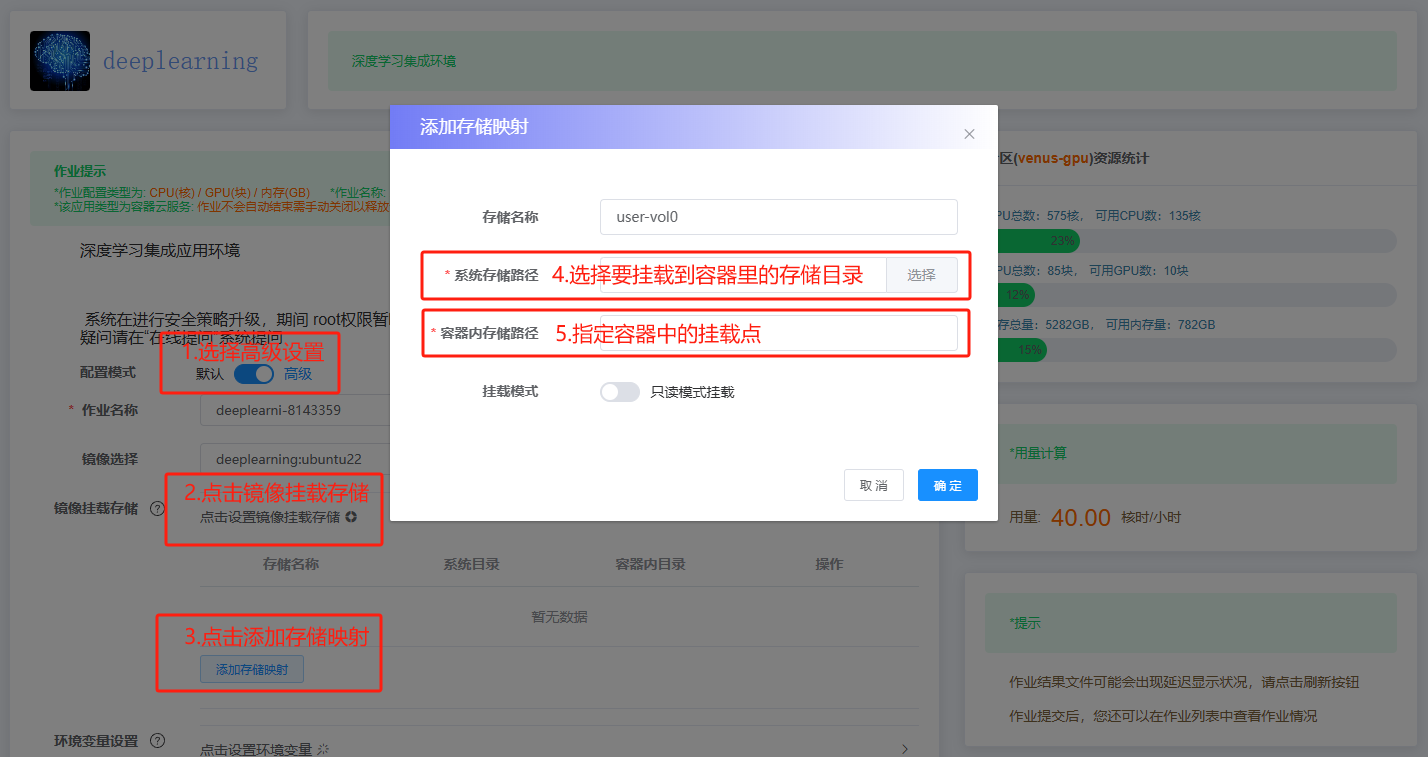This screenshot has height=757, width=1428.
Task: Click the 存储名称 table column header
Action: pos(291,564)
